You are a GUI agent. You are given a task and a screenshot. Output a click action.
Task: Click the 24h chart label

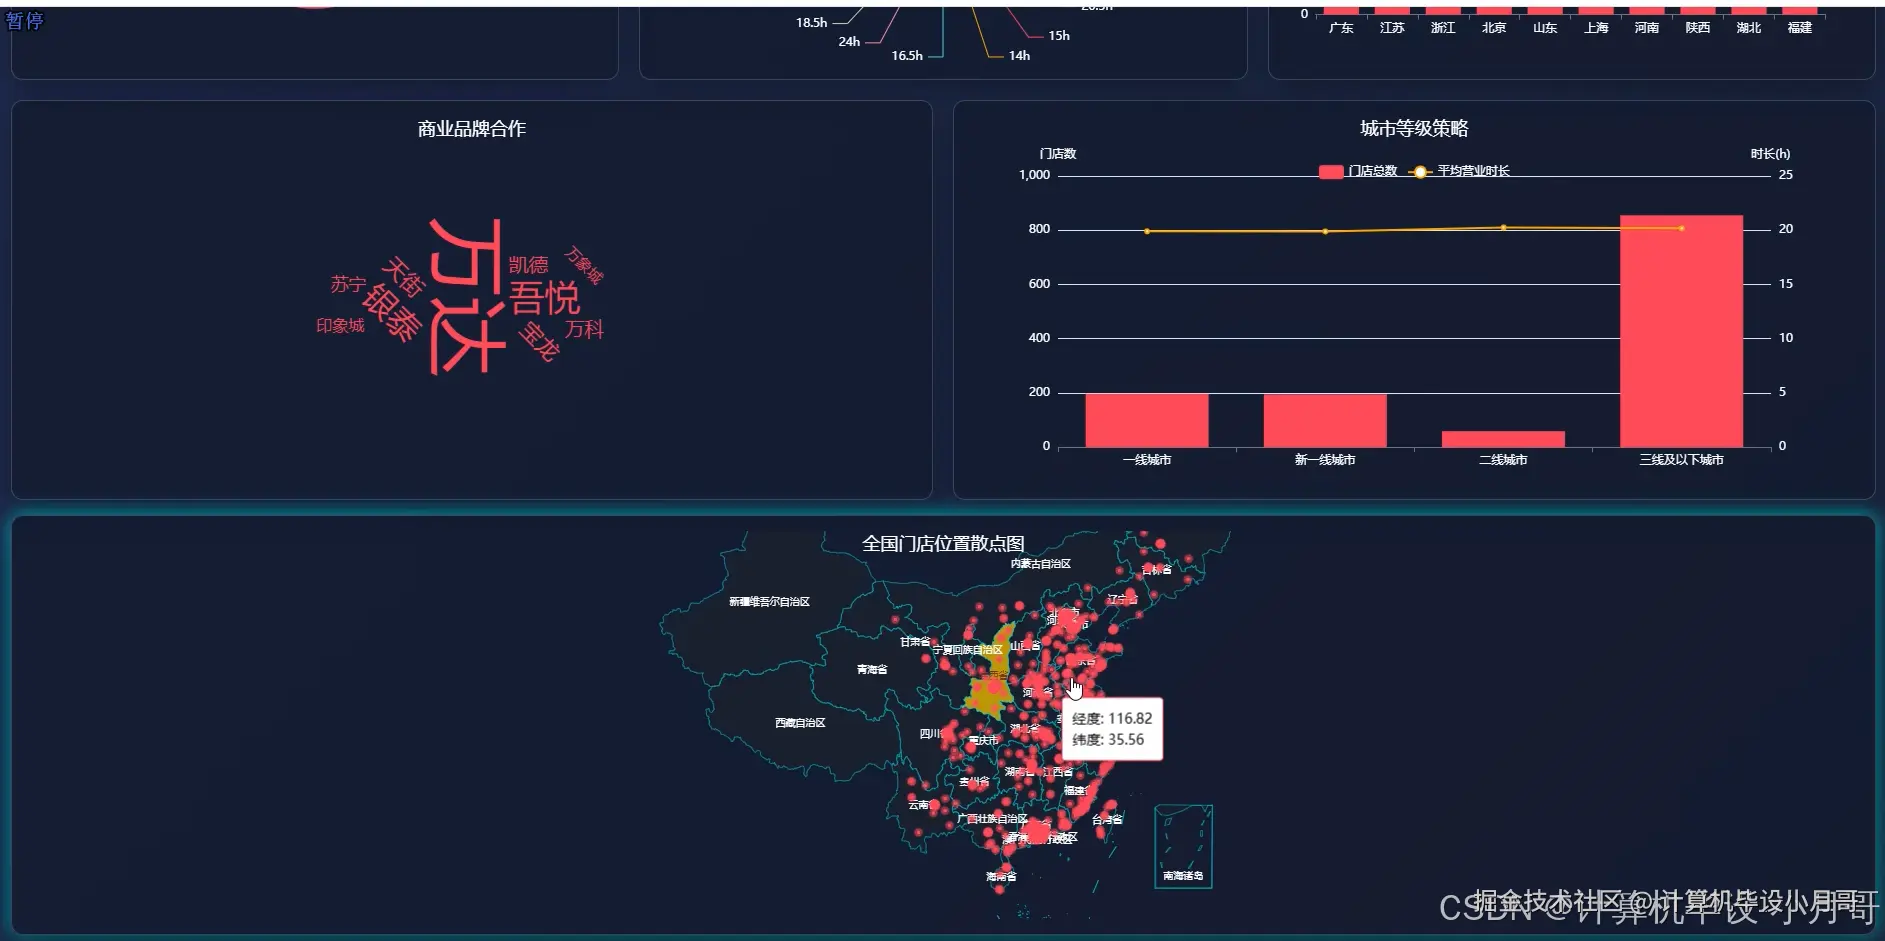[x=849, y=42]
